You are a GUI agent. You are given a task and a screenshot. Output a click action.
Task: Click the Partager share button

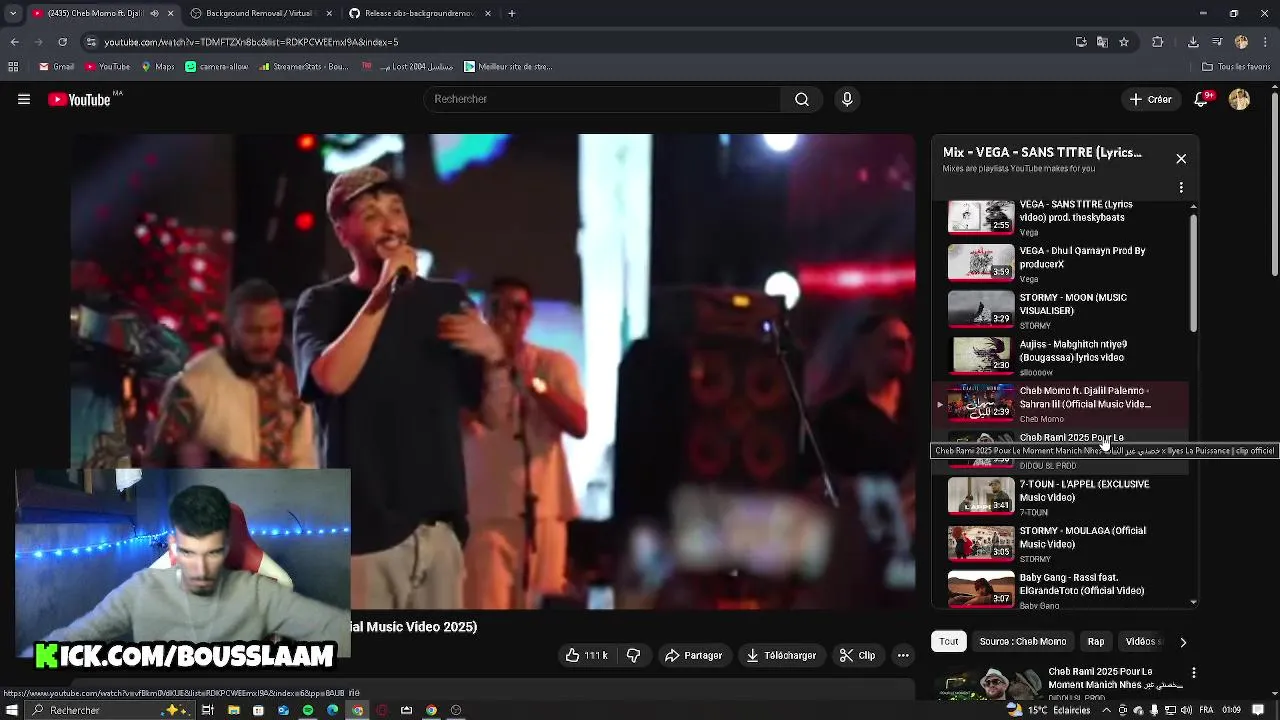(693, 655)
